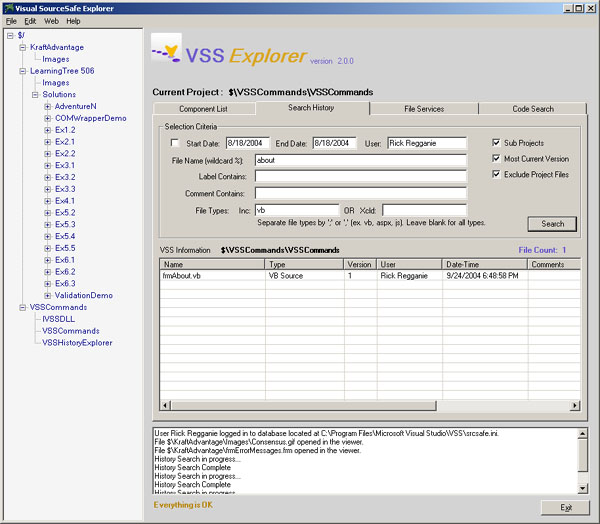This screenshot has height=524, width=600.
Task: Open the Help menu
Action: point(73,21)
